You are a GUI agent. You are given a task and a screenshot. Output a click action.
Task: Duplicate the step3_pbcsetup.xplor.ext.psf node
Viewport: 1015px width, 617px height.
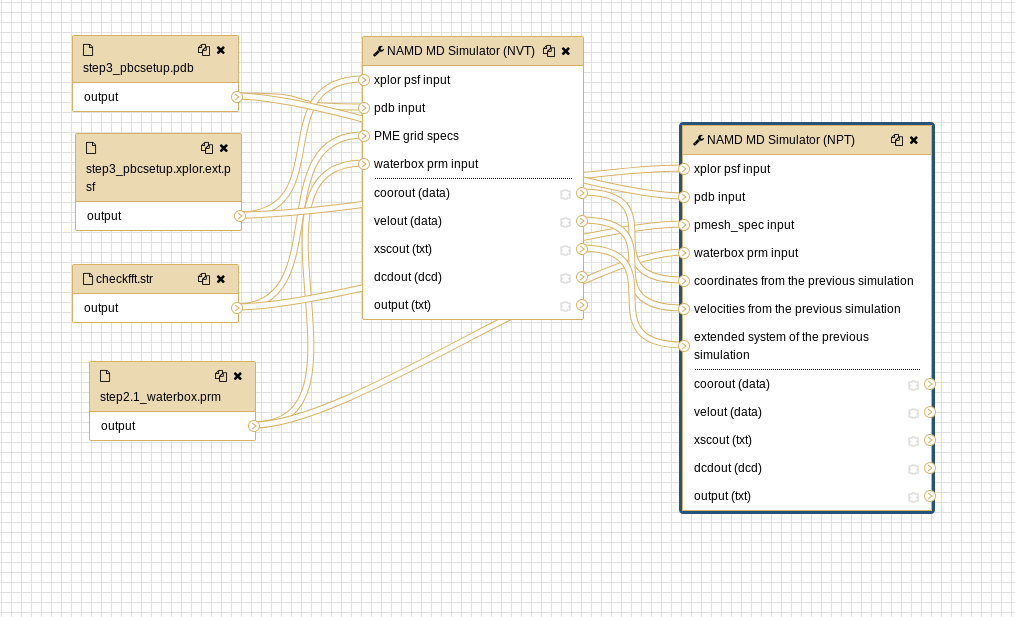pos(206,148)
